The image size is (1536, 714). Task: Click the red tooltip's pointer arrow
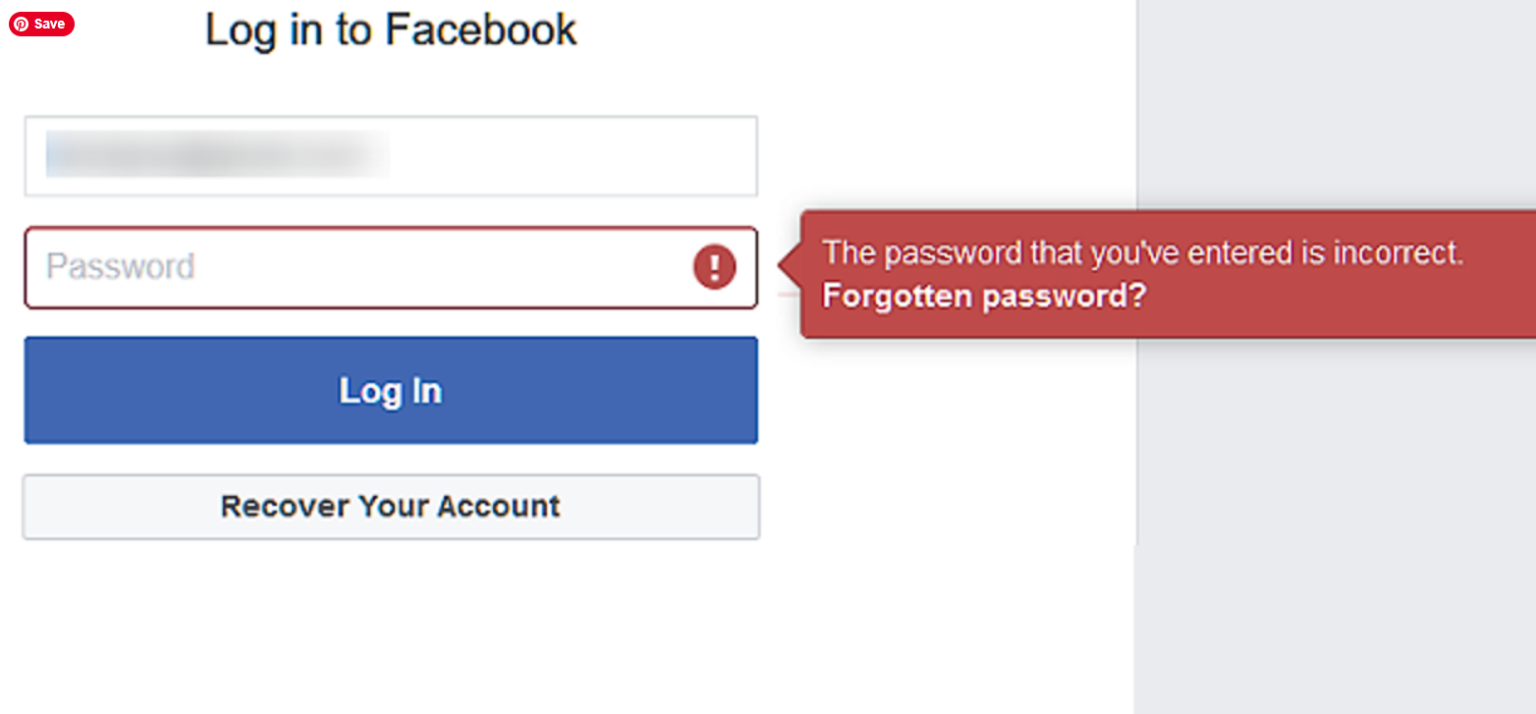pos(790,267)
